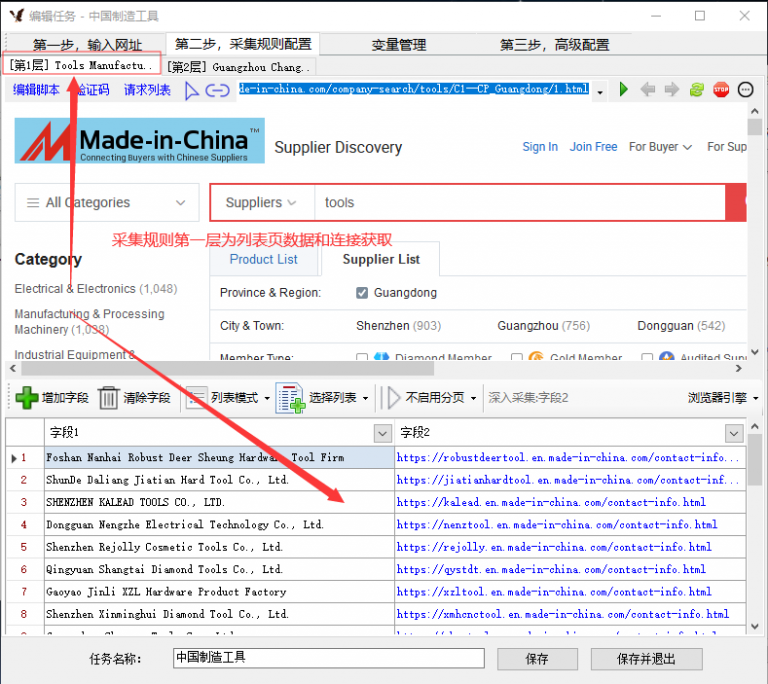Image resolution: width=768 pixels, height=684 pixels.
Task: Open the 不启用分页 dropdown arrow
Action: click(x=473, y=398)
